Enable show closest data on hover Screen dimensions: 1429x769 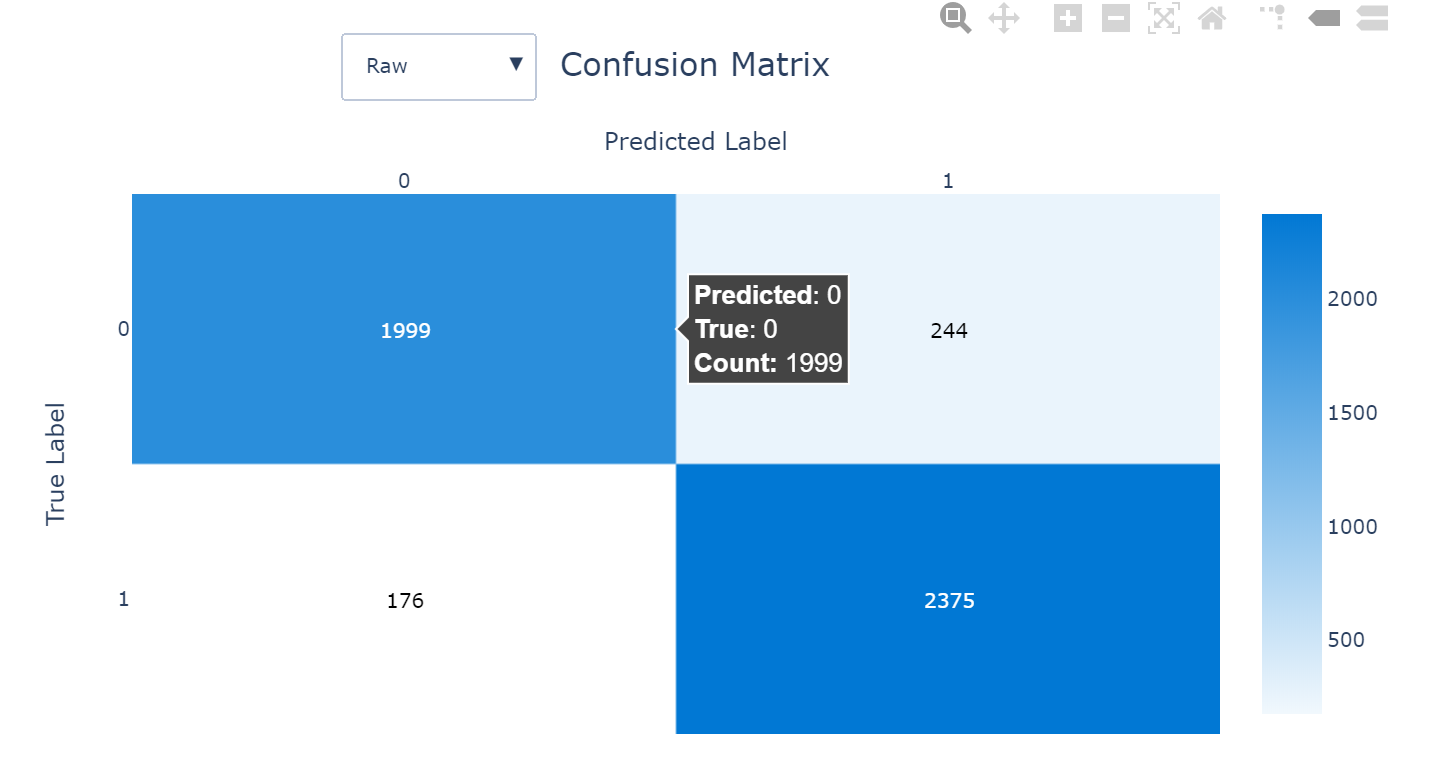point(1324,18)
